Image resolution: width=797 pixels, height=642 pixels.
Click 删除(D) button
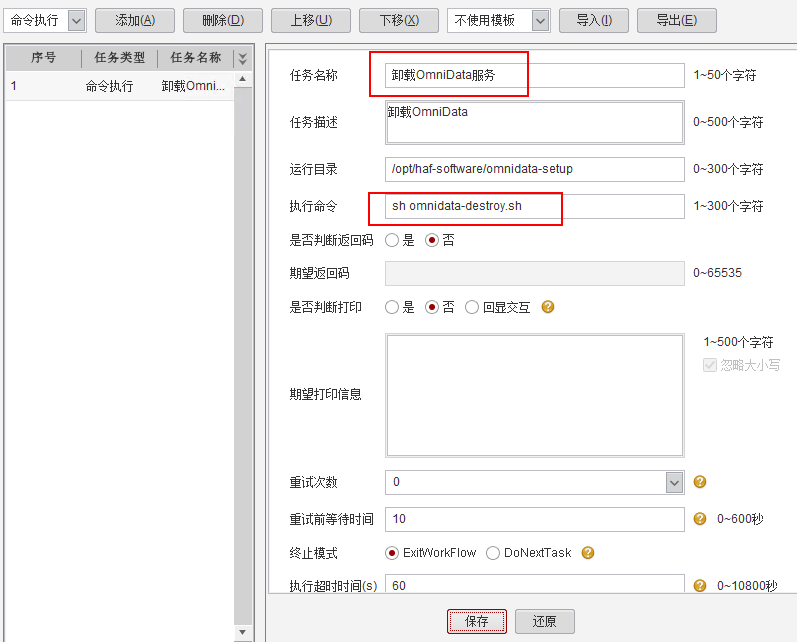click(x=223, y=20)
